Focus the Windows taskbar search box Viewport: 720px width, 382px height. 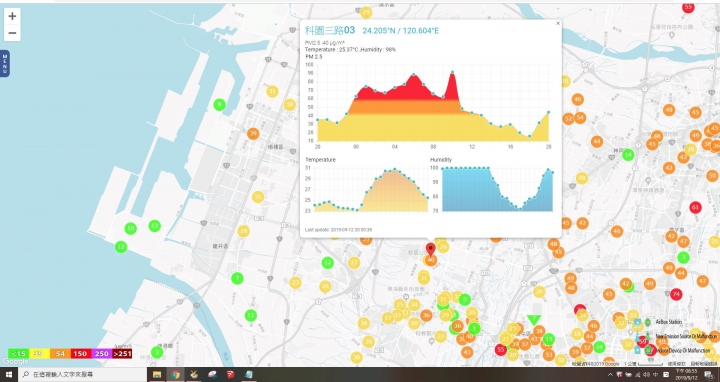[x=83, y=374]
